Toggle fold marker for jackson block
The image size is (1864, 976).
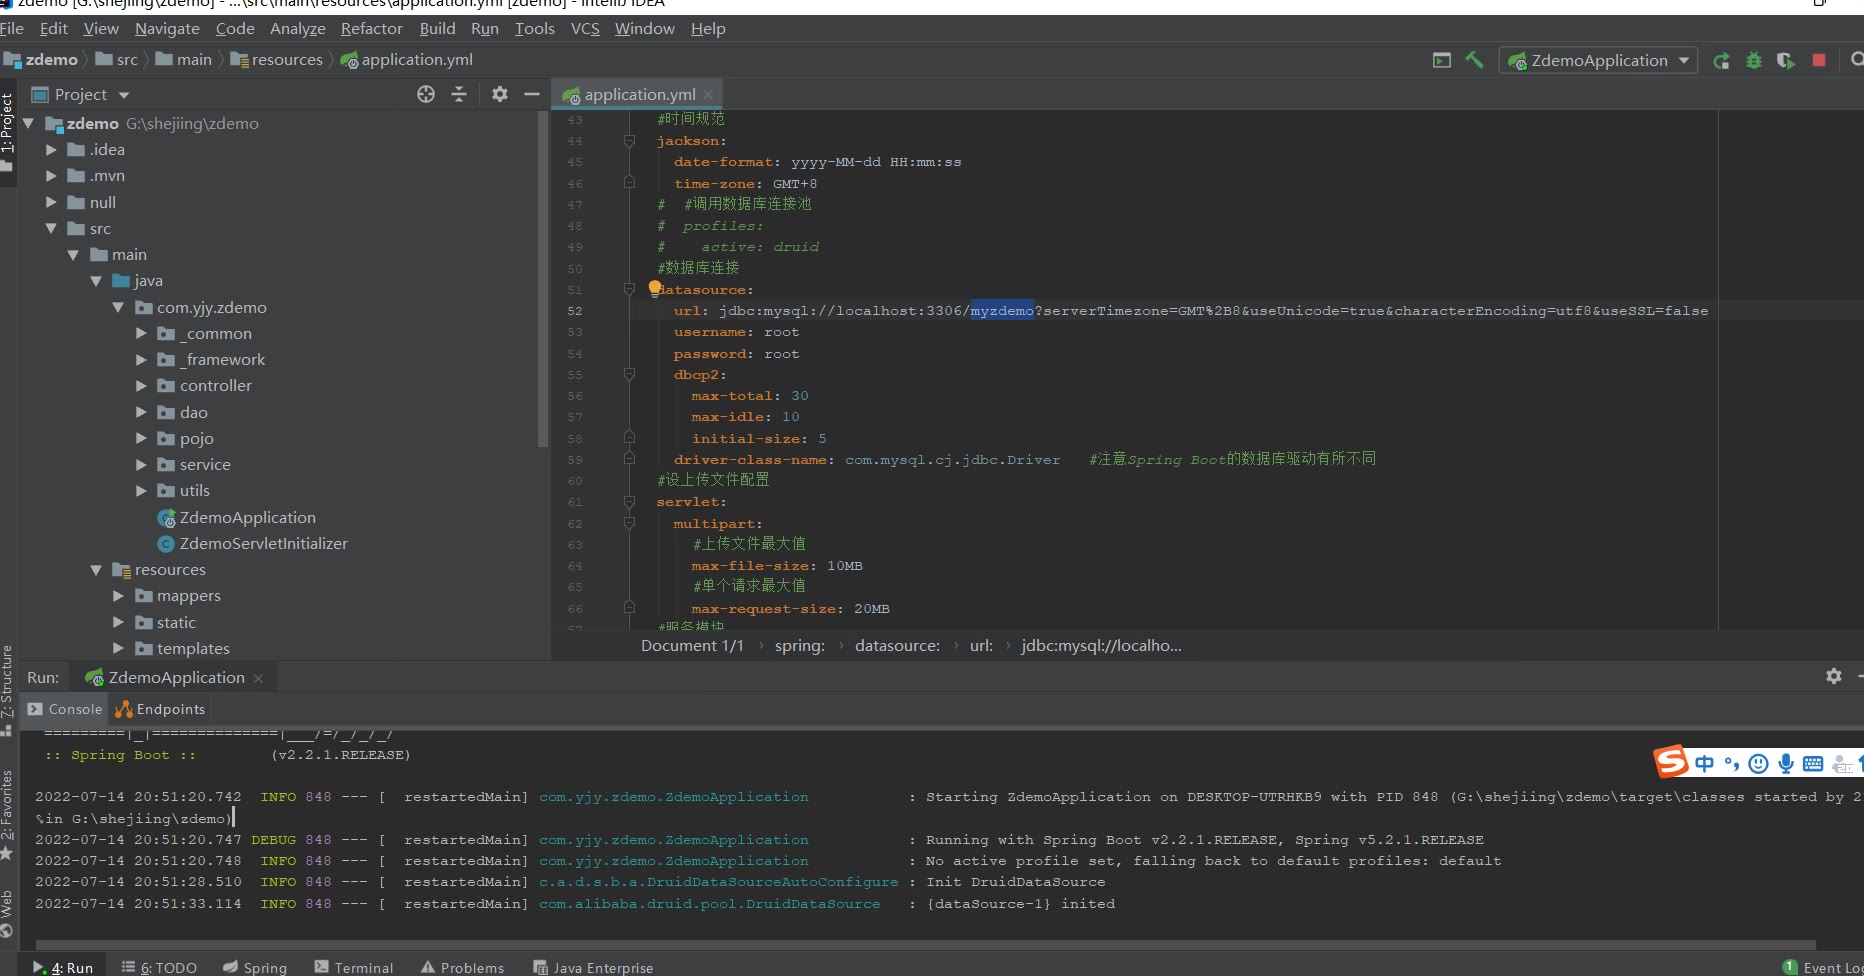[x=629, y=141]
